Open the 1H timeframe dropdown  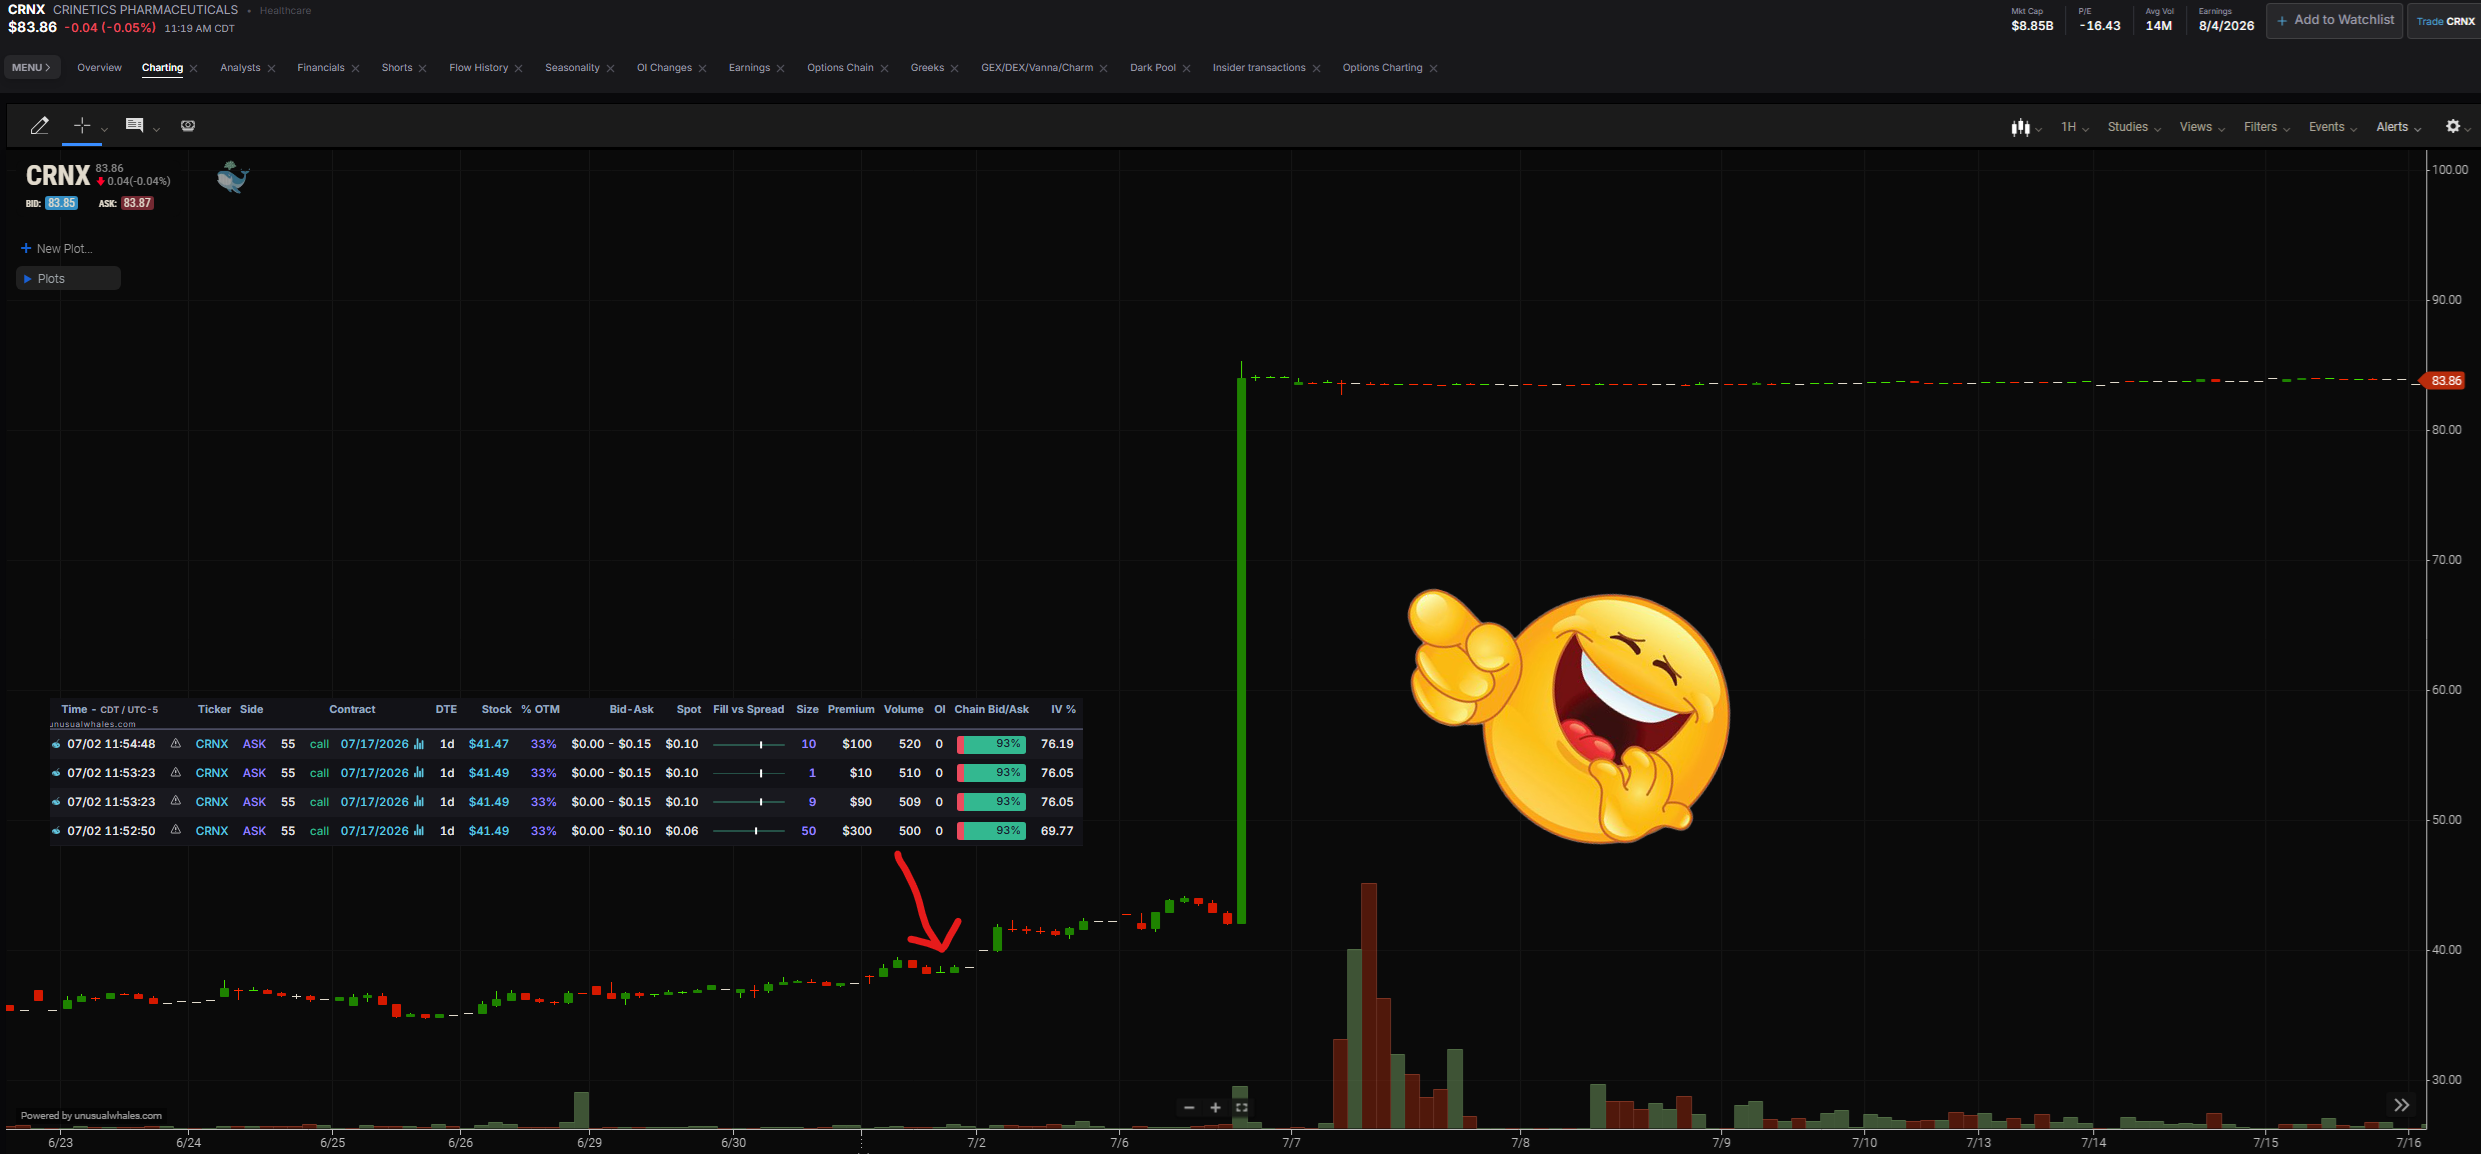2074,127
